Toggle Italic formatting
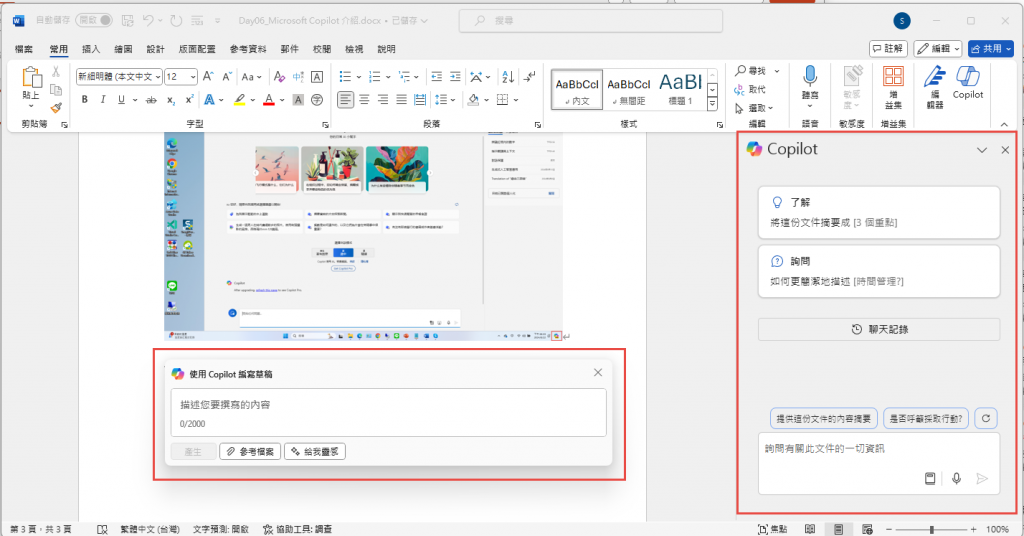The height and width of the screenshot is (536, 1024). click(x=103, y=100)
